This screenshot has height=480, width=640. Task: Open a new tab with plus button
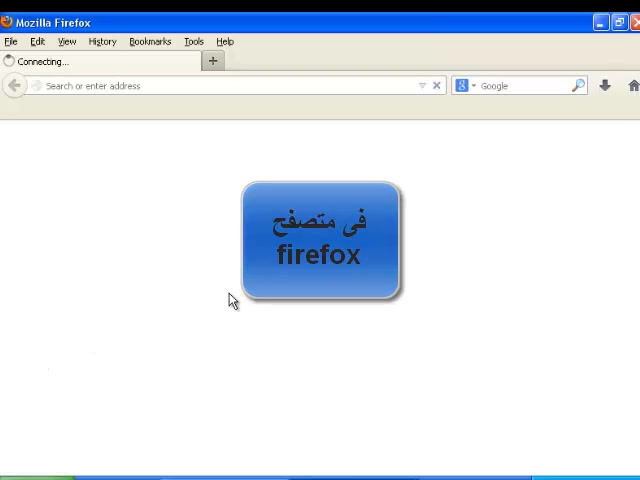pos(213,61)
